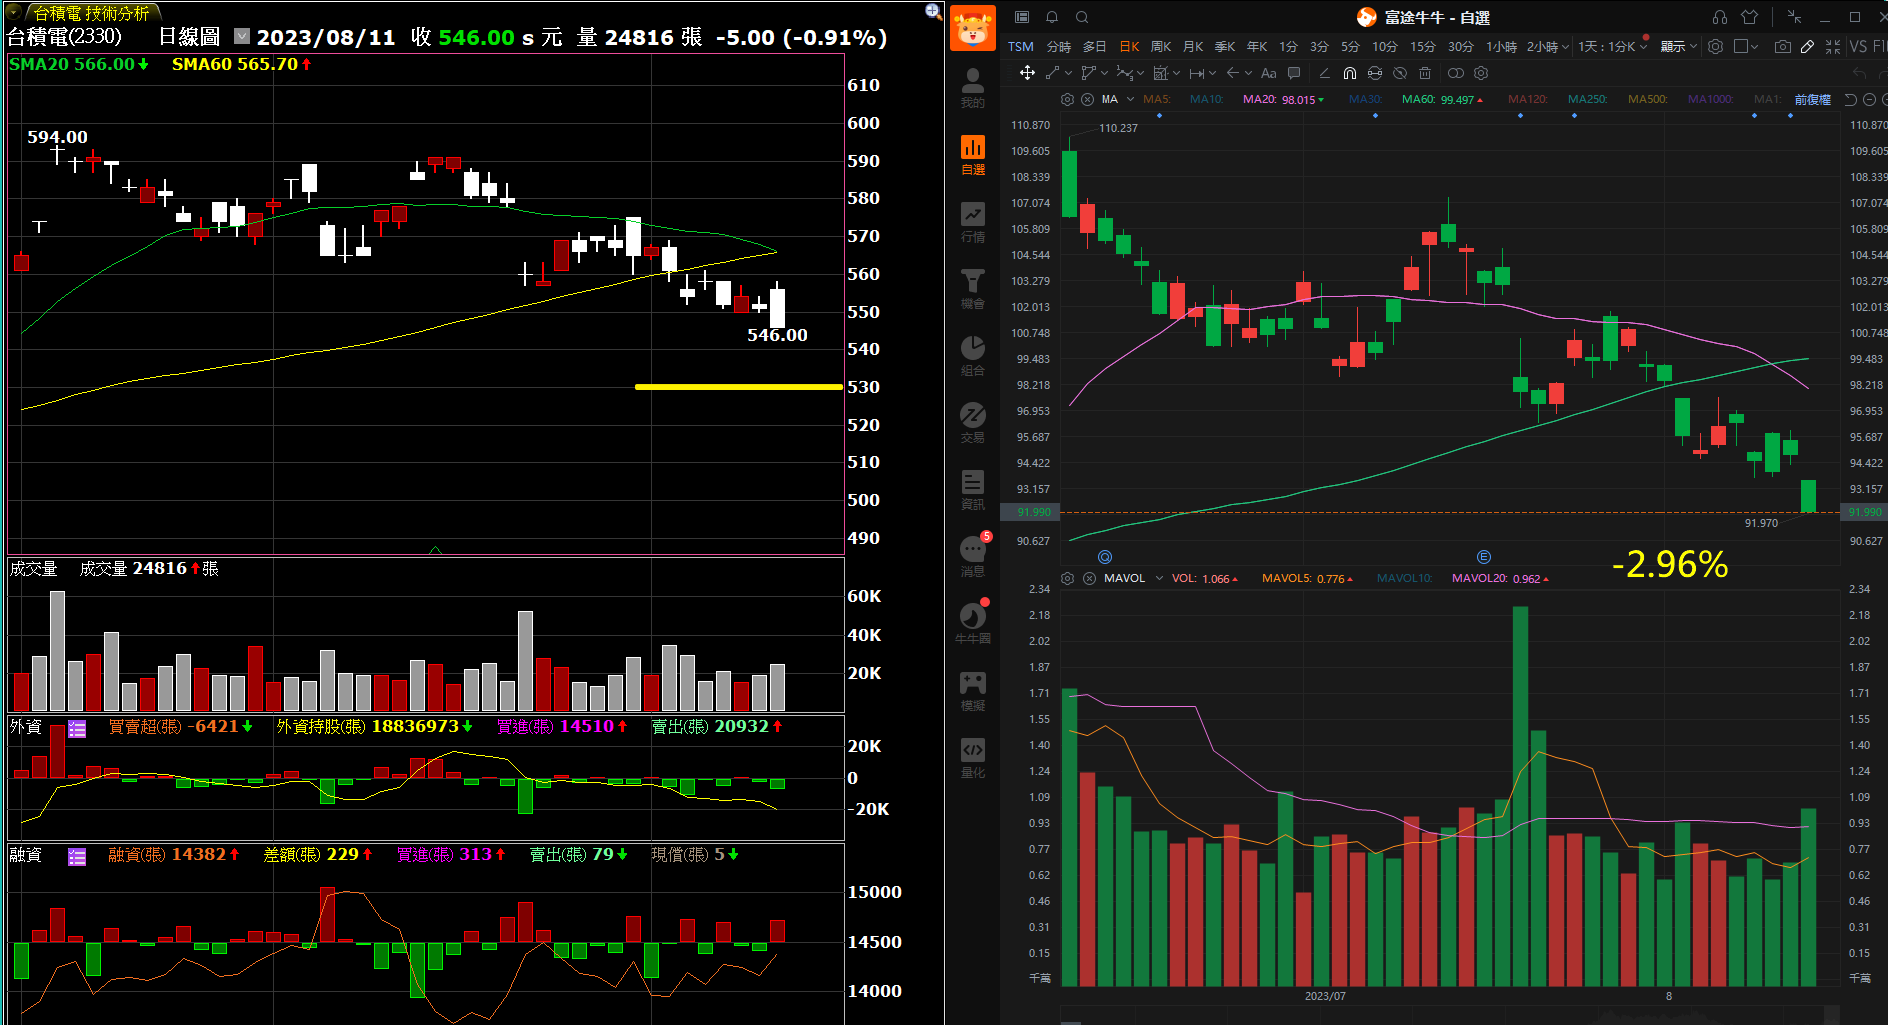Click yellow 530 support line on 台積電 chart

click(738, 386)
